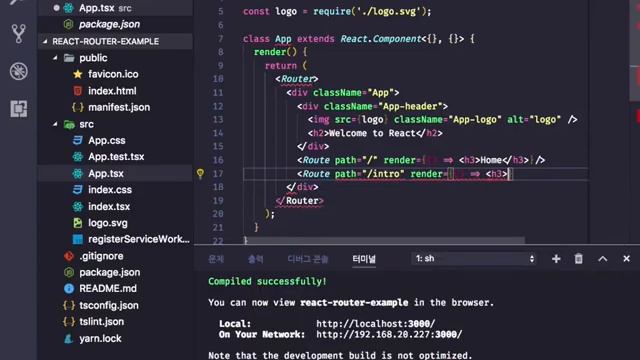Viewport: 640px width, 360px height.
Task: Click the nodejs icon of root package.json
Action: [69, 272]
